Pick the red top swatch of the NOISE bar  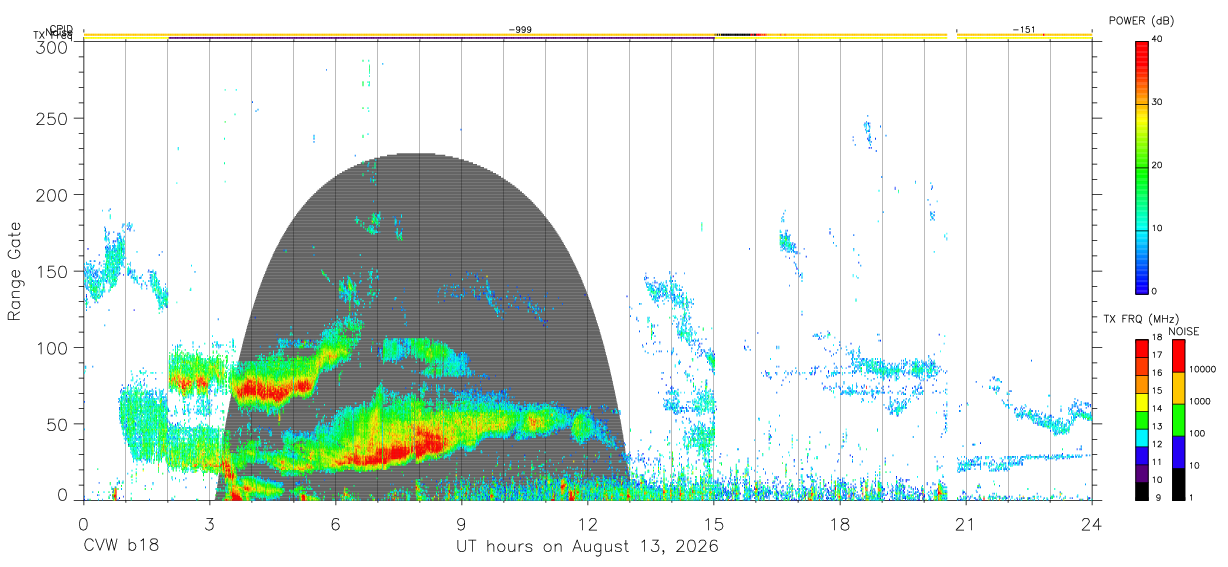pos(1177,356)
